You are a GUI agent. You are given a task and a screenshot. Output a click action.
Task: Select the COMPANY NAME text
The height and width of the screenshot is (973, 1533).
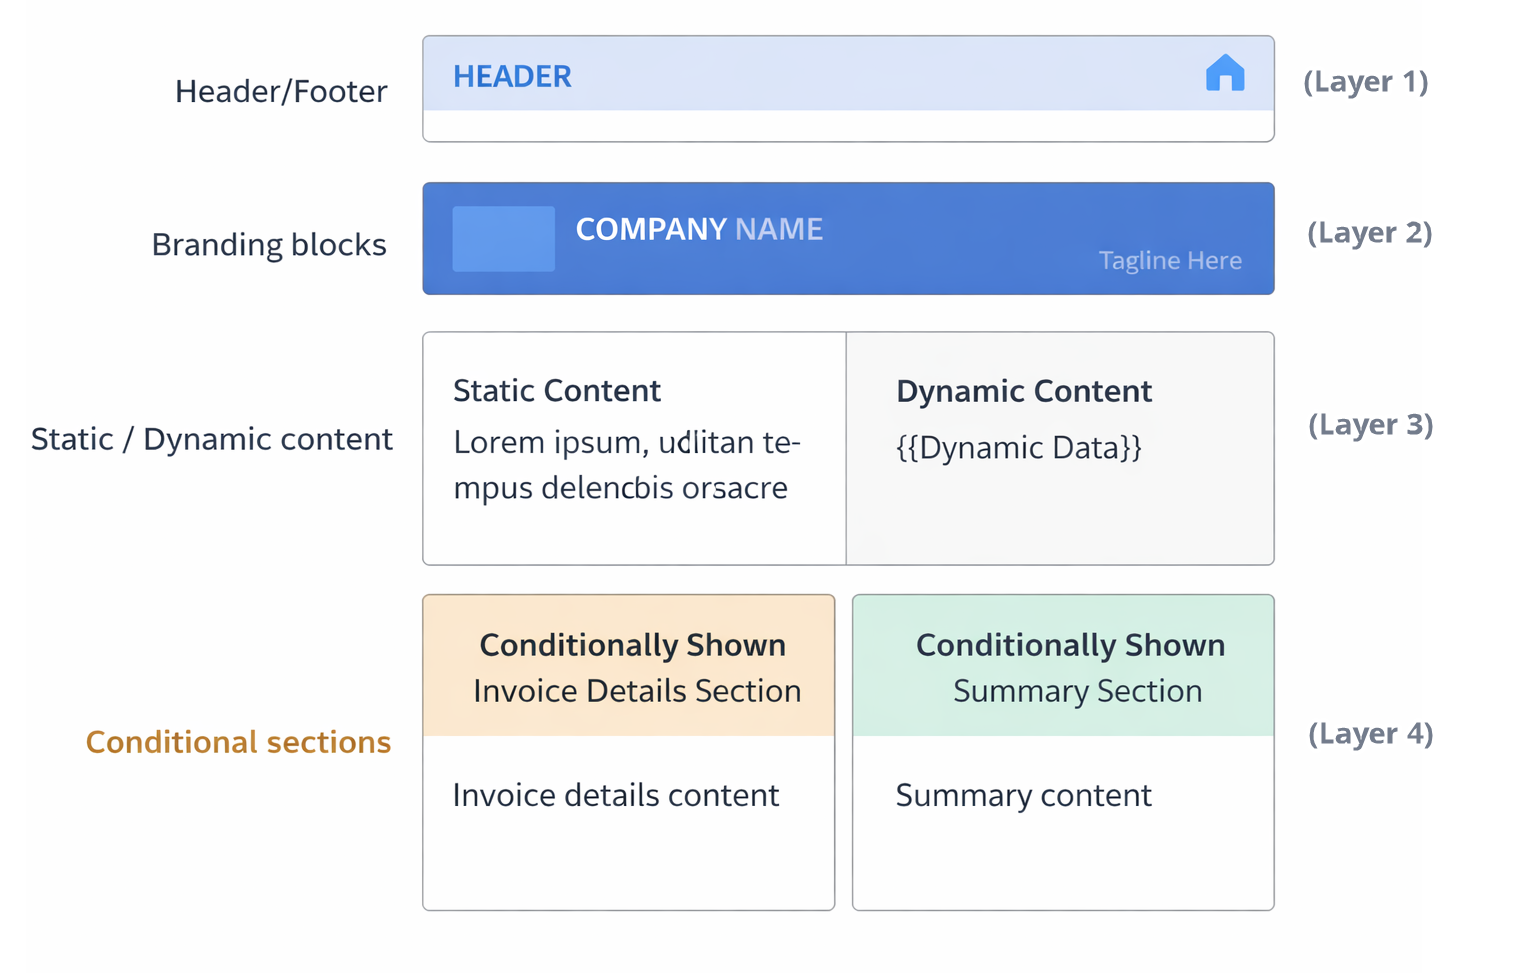coord(699,229)
